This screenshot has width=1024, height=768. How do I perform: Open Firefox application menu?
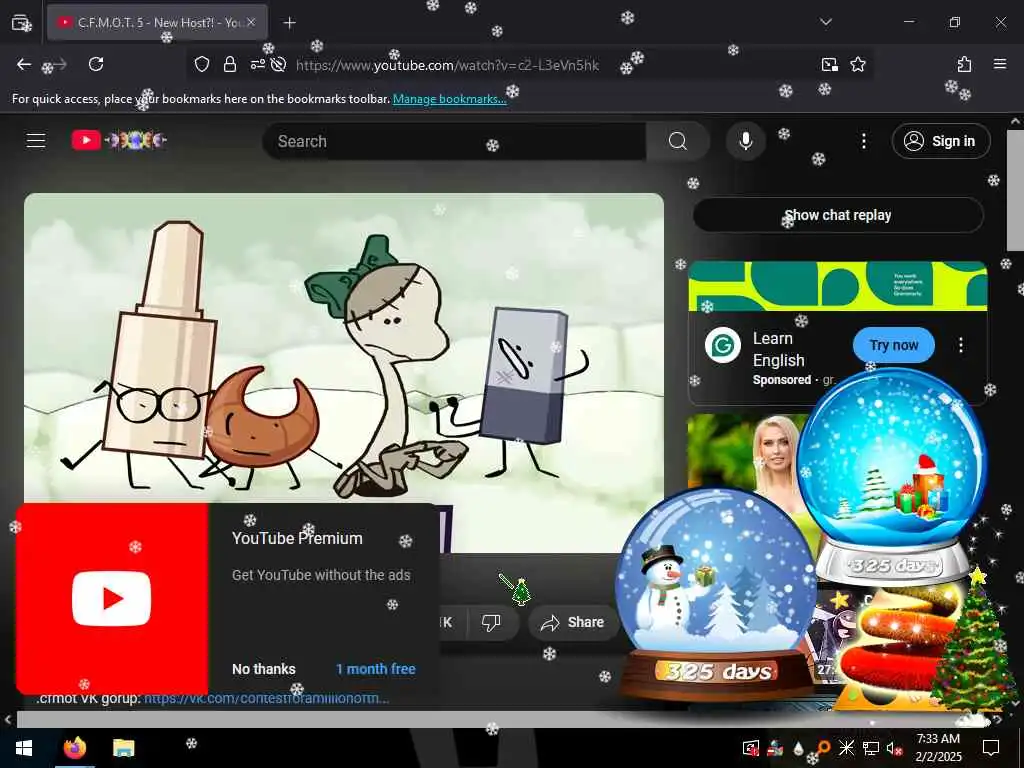coord(1000,64)
